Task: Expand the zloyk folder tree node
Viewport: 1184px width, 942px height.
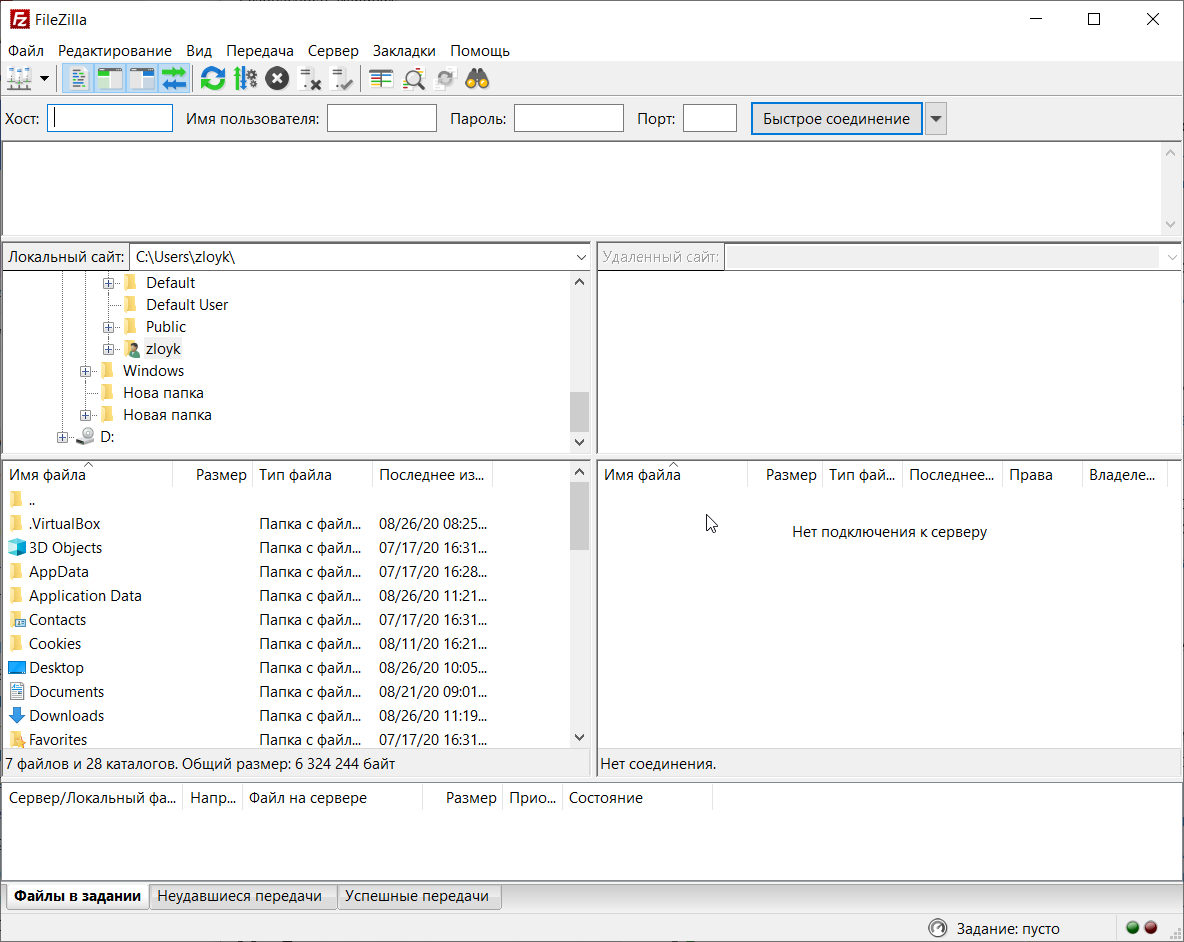Action: (x=109, y=349)
